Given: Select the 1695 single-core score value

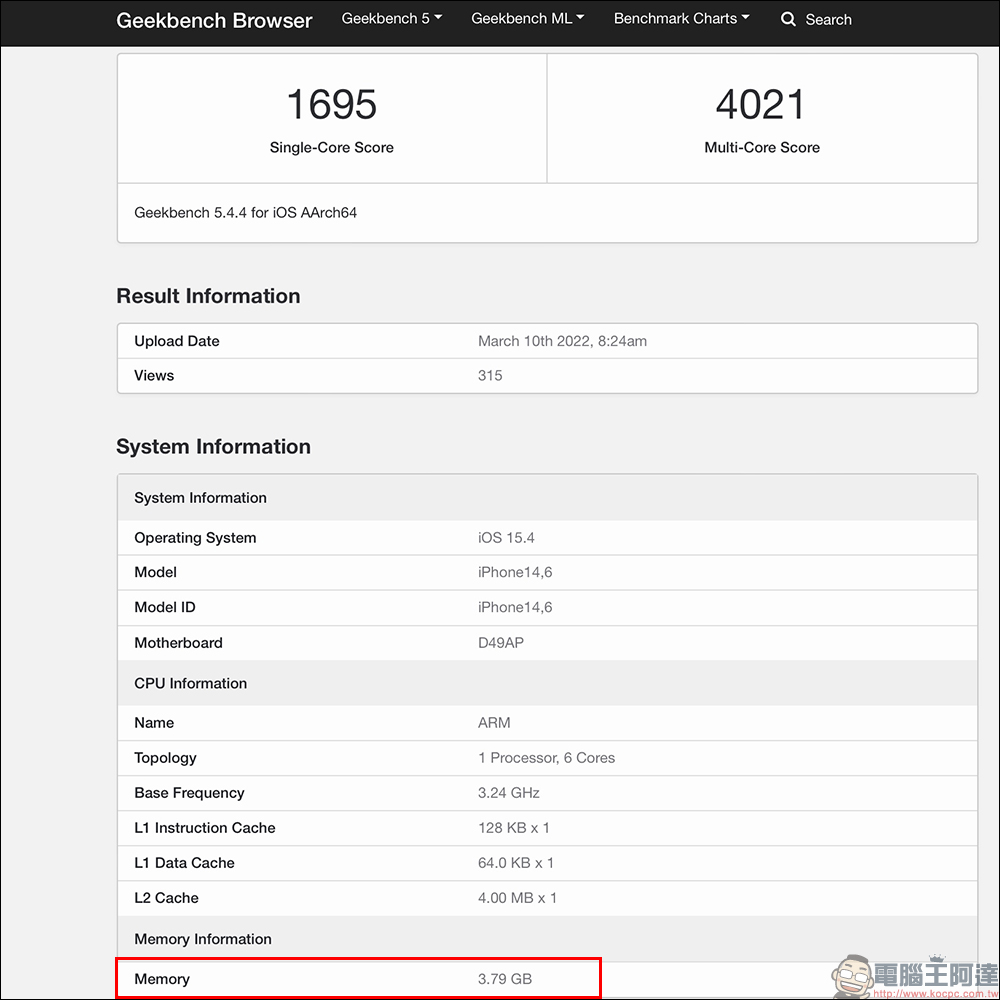Looking at the screenshot, I should 332,104.
